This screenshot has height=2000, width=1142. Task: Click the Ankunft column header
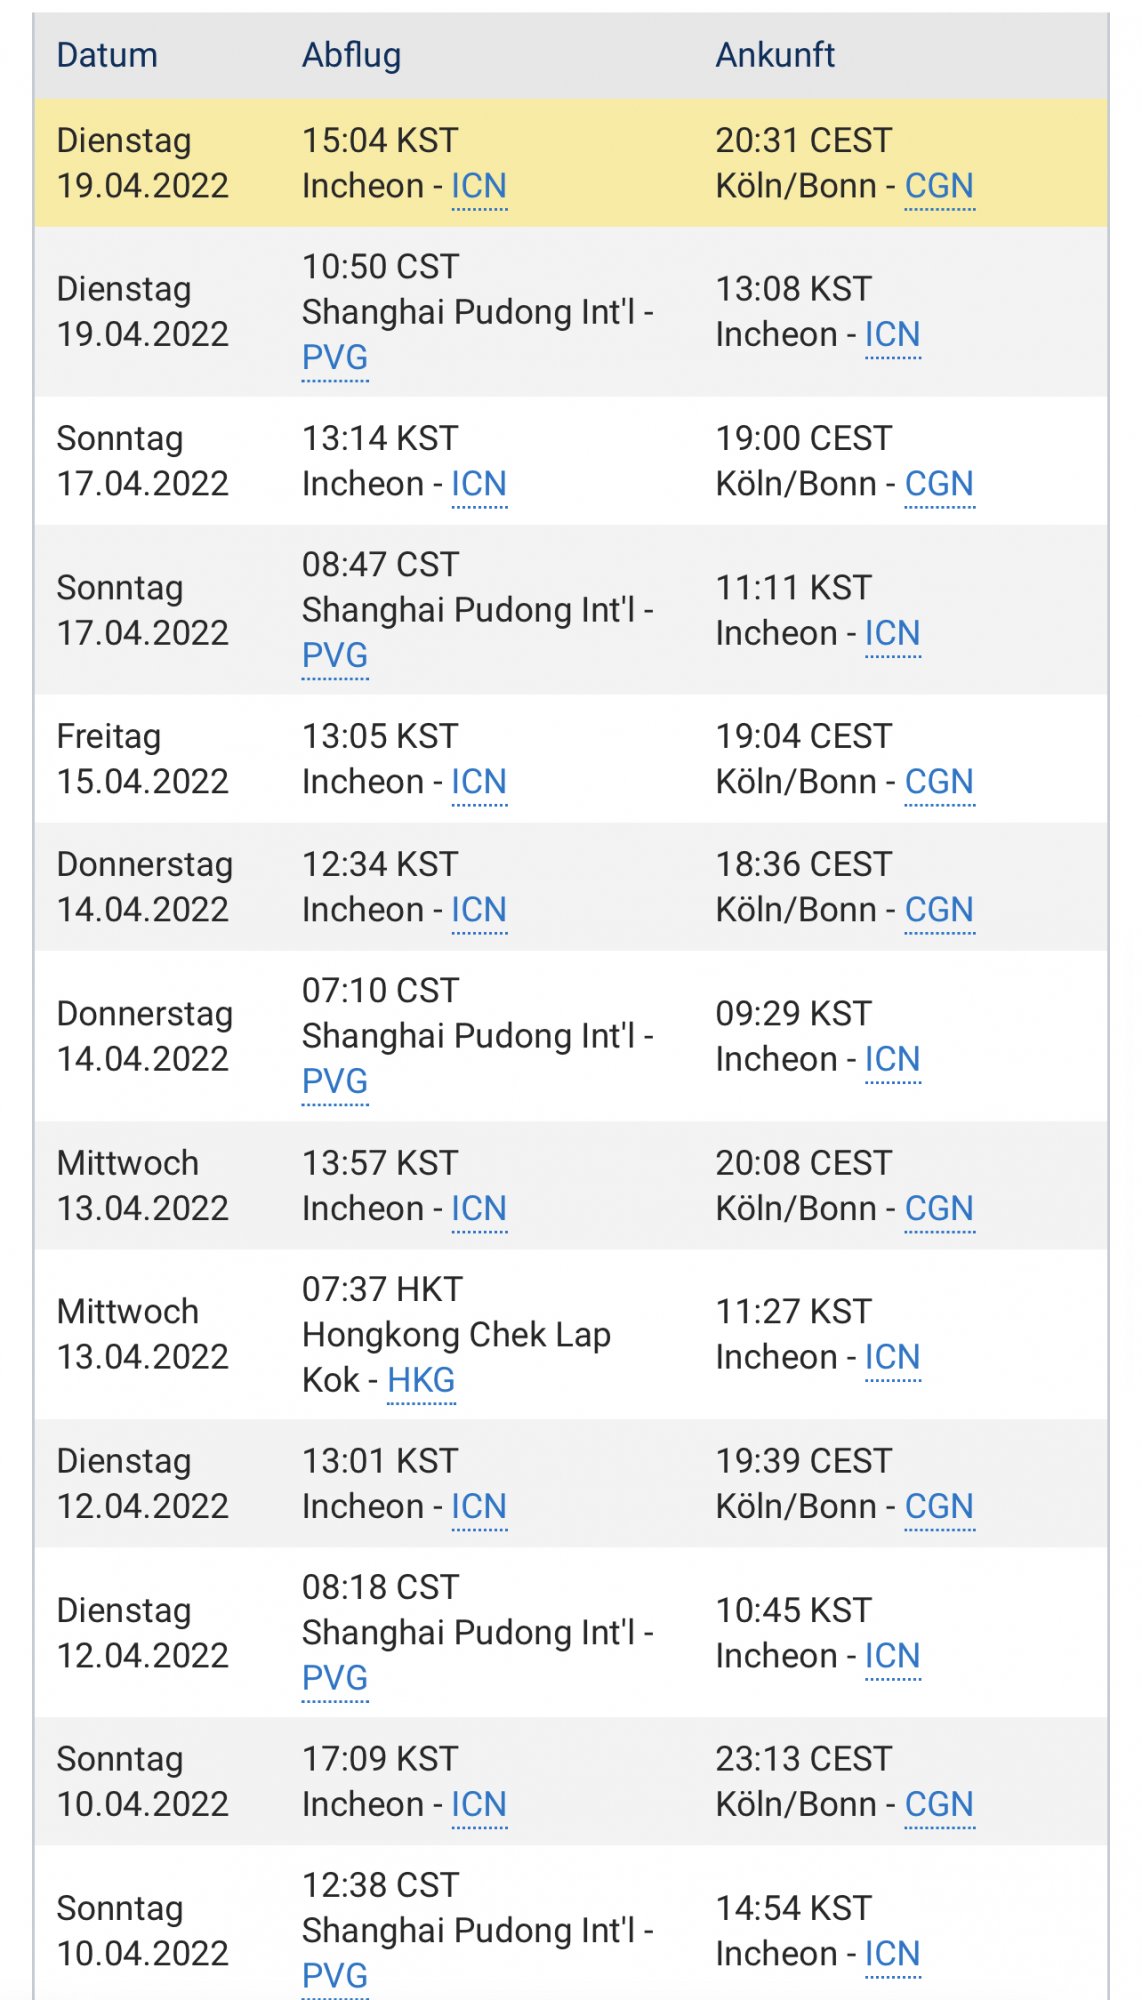click(x=775, y=55)
